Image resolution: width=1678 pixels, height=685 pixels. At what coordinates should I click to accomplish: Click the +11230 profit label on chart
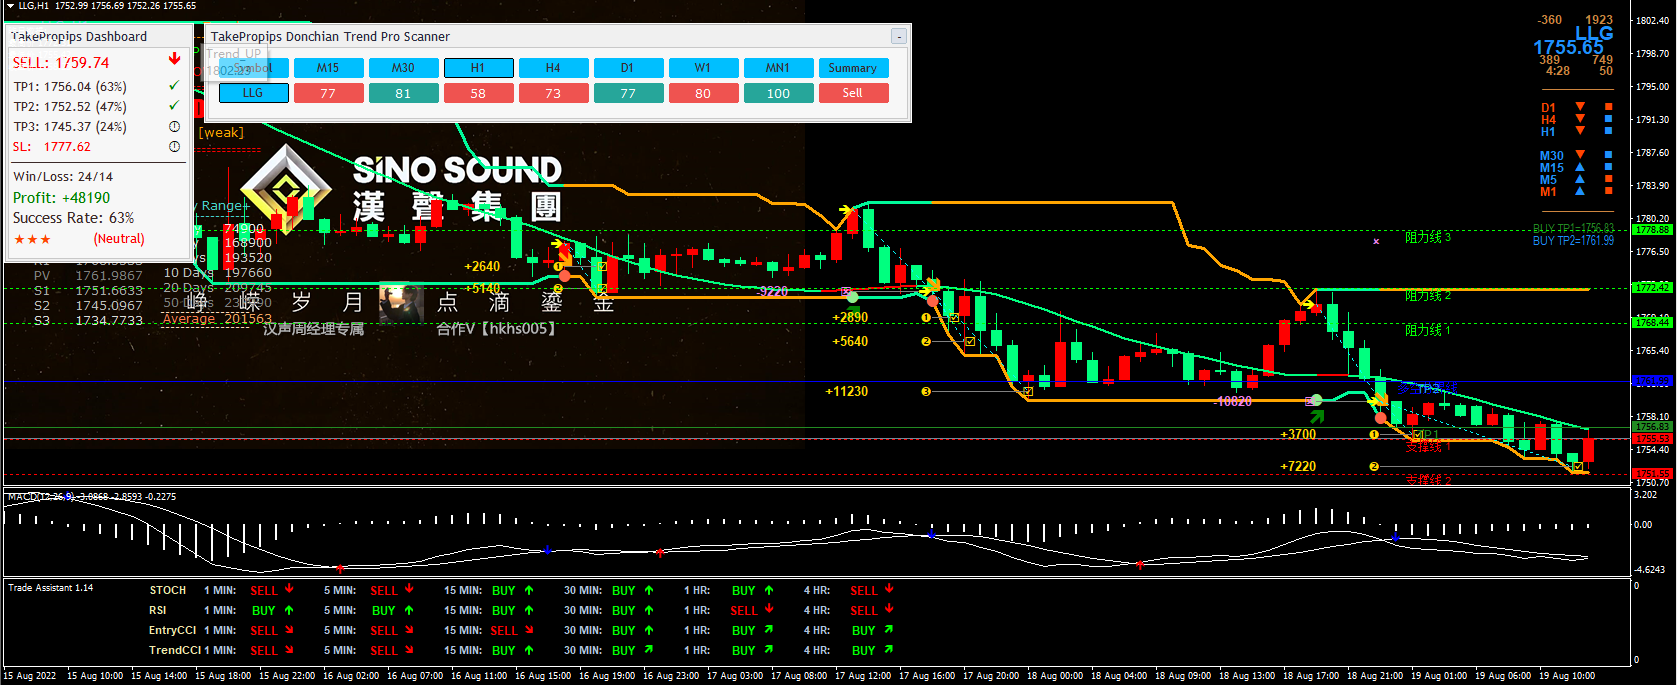point(847,391)
